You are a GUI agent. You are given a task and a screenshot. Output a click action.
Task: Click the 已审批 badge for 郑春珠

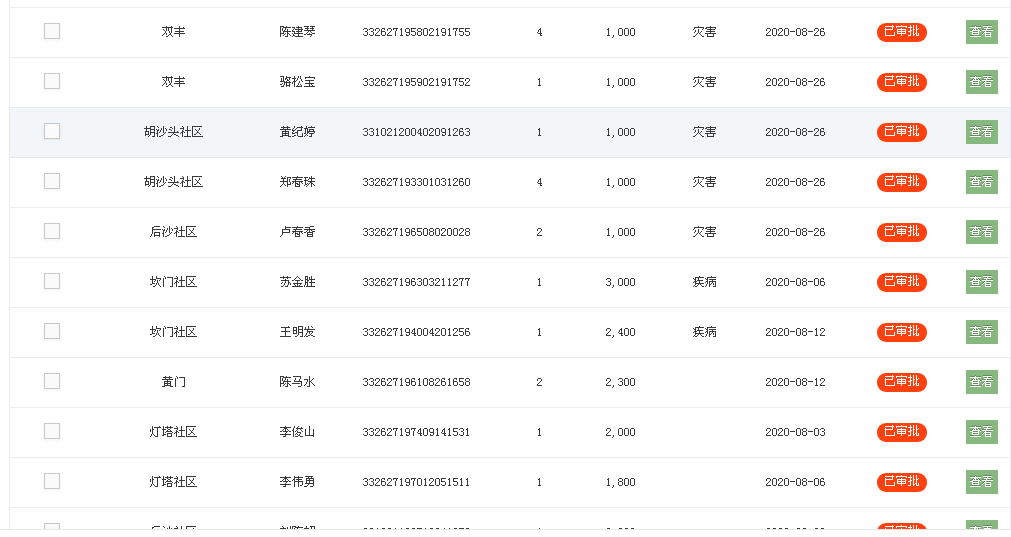pos(901,182)
